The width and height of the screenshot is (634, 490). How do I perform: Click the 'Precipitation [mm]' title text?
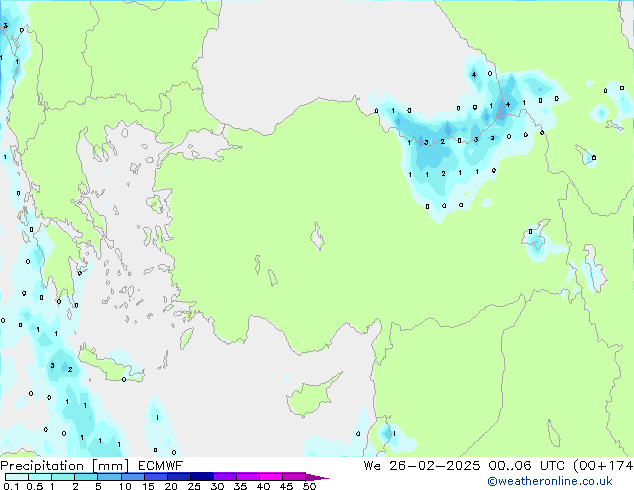coord(65,466)
